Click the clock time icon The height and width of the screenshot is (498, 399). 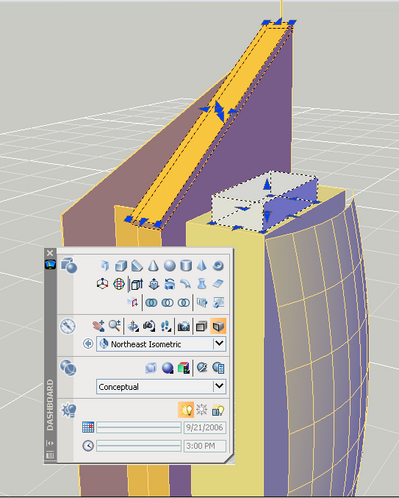[x=88, y=446]
